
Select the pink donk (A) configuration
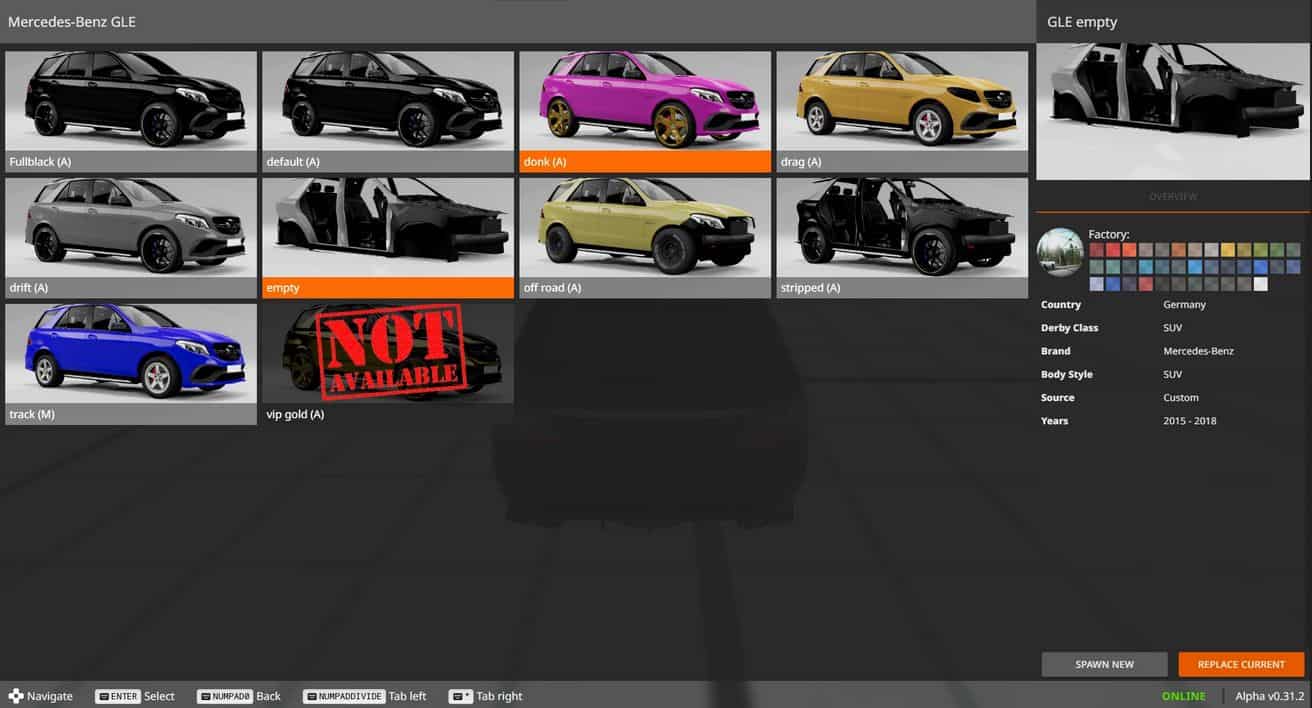click(645, 111)
